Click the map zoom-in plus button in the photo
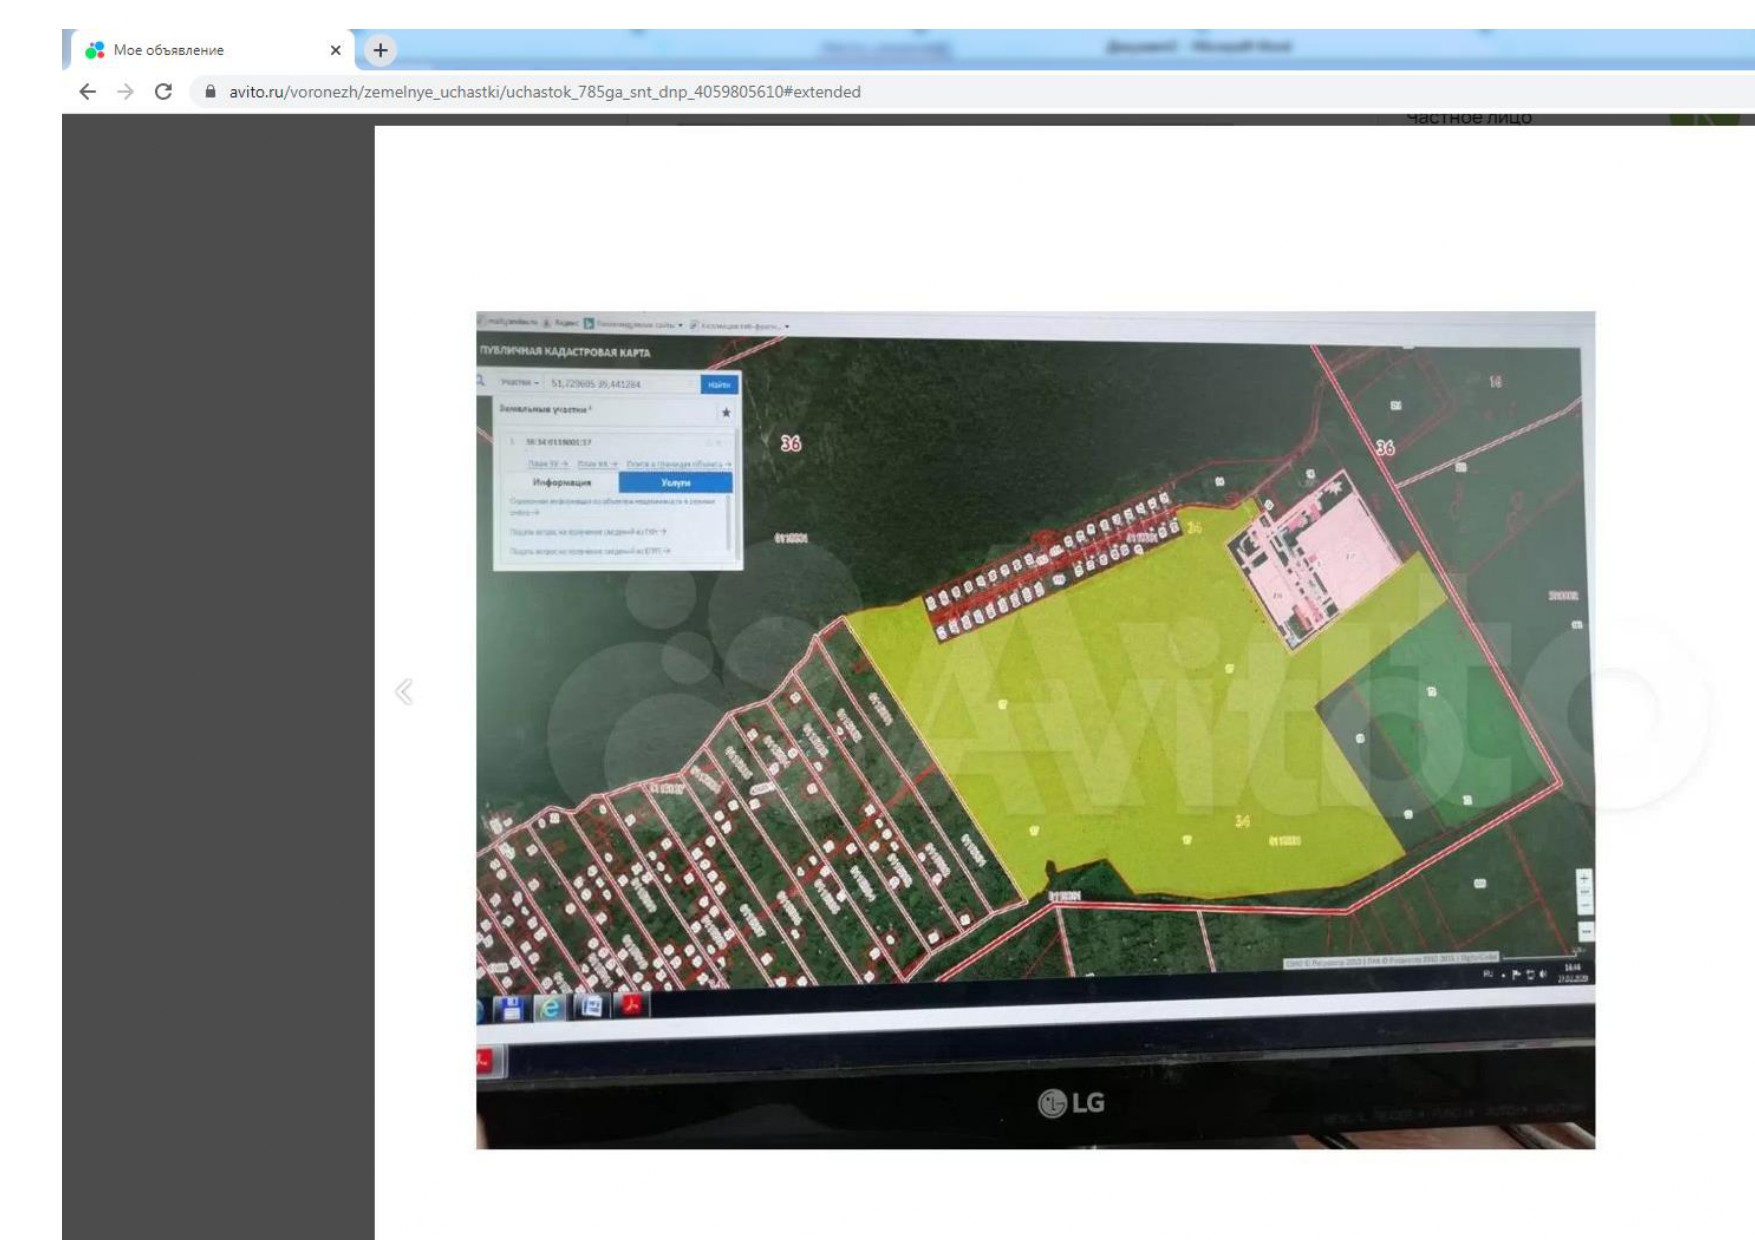Screen dimensions: 1755x1240 [x=1584, y=879]
